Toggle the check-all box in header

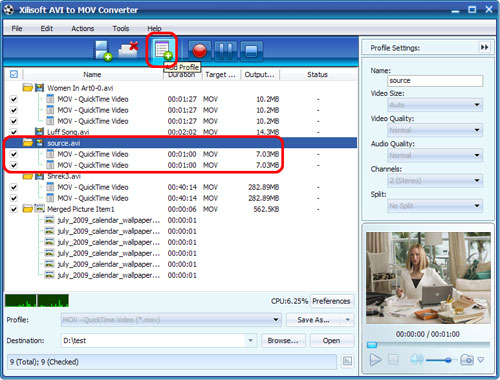tap(14, 74)
